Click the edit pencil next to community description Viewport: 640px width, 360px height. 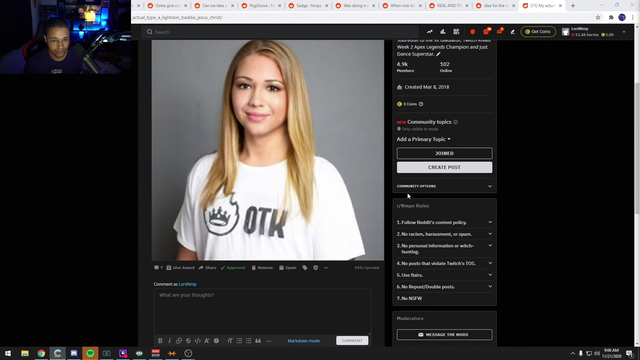pos(438,54)
